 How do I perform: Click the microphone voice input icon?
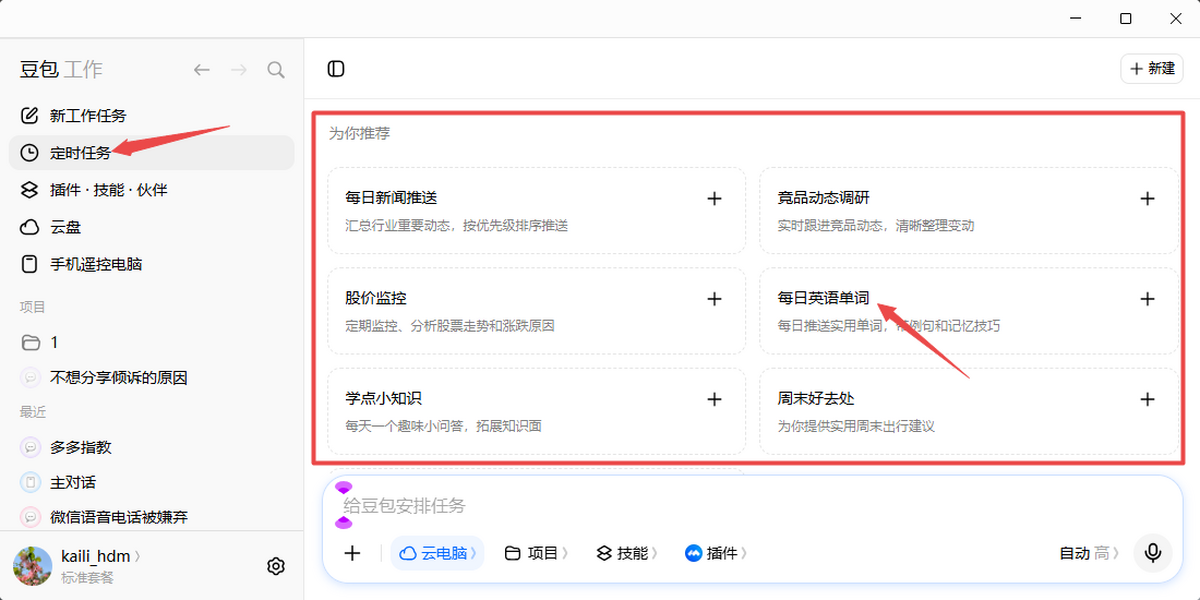click(x=1153, y=553)
